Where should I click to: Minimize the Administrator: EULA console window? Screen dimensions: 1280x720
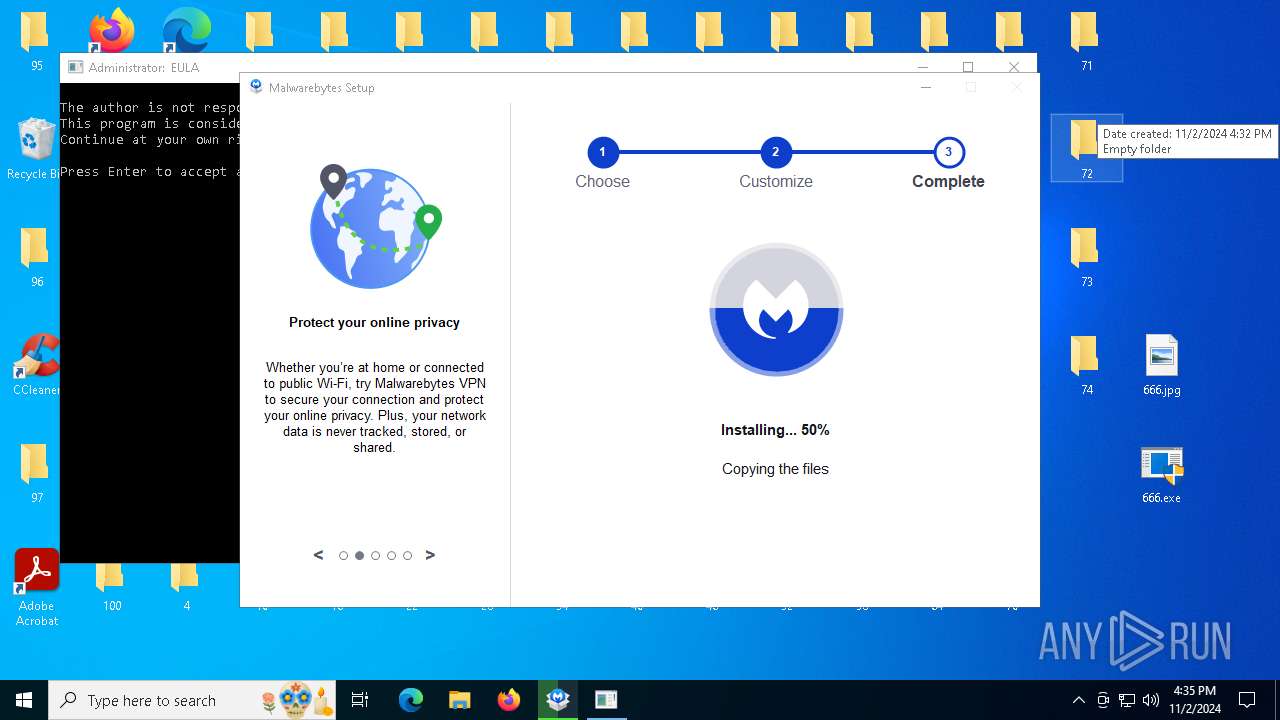pos(922,67)
